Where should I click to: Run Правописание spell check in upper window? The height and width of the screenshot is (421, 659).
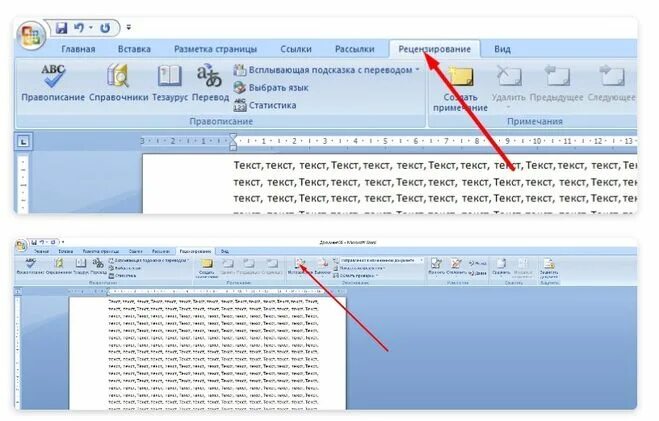[53, 82]
